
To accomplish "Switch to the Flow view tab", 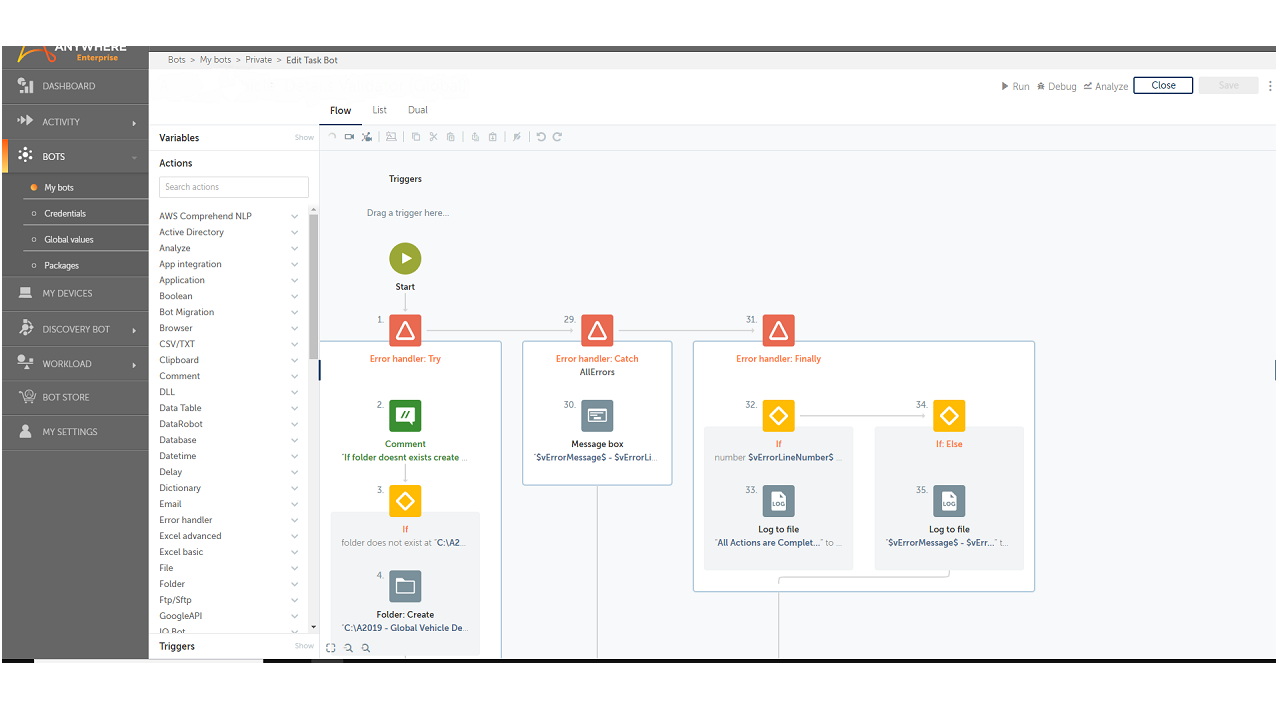I will pyautogui.click(x=341, y=110).
